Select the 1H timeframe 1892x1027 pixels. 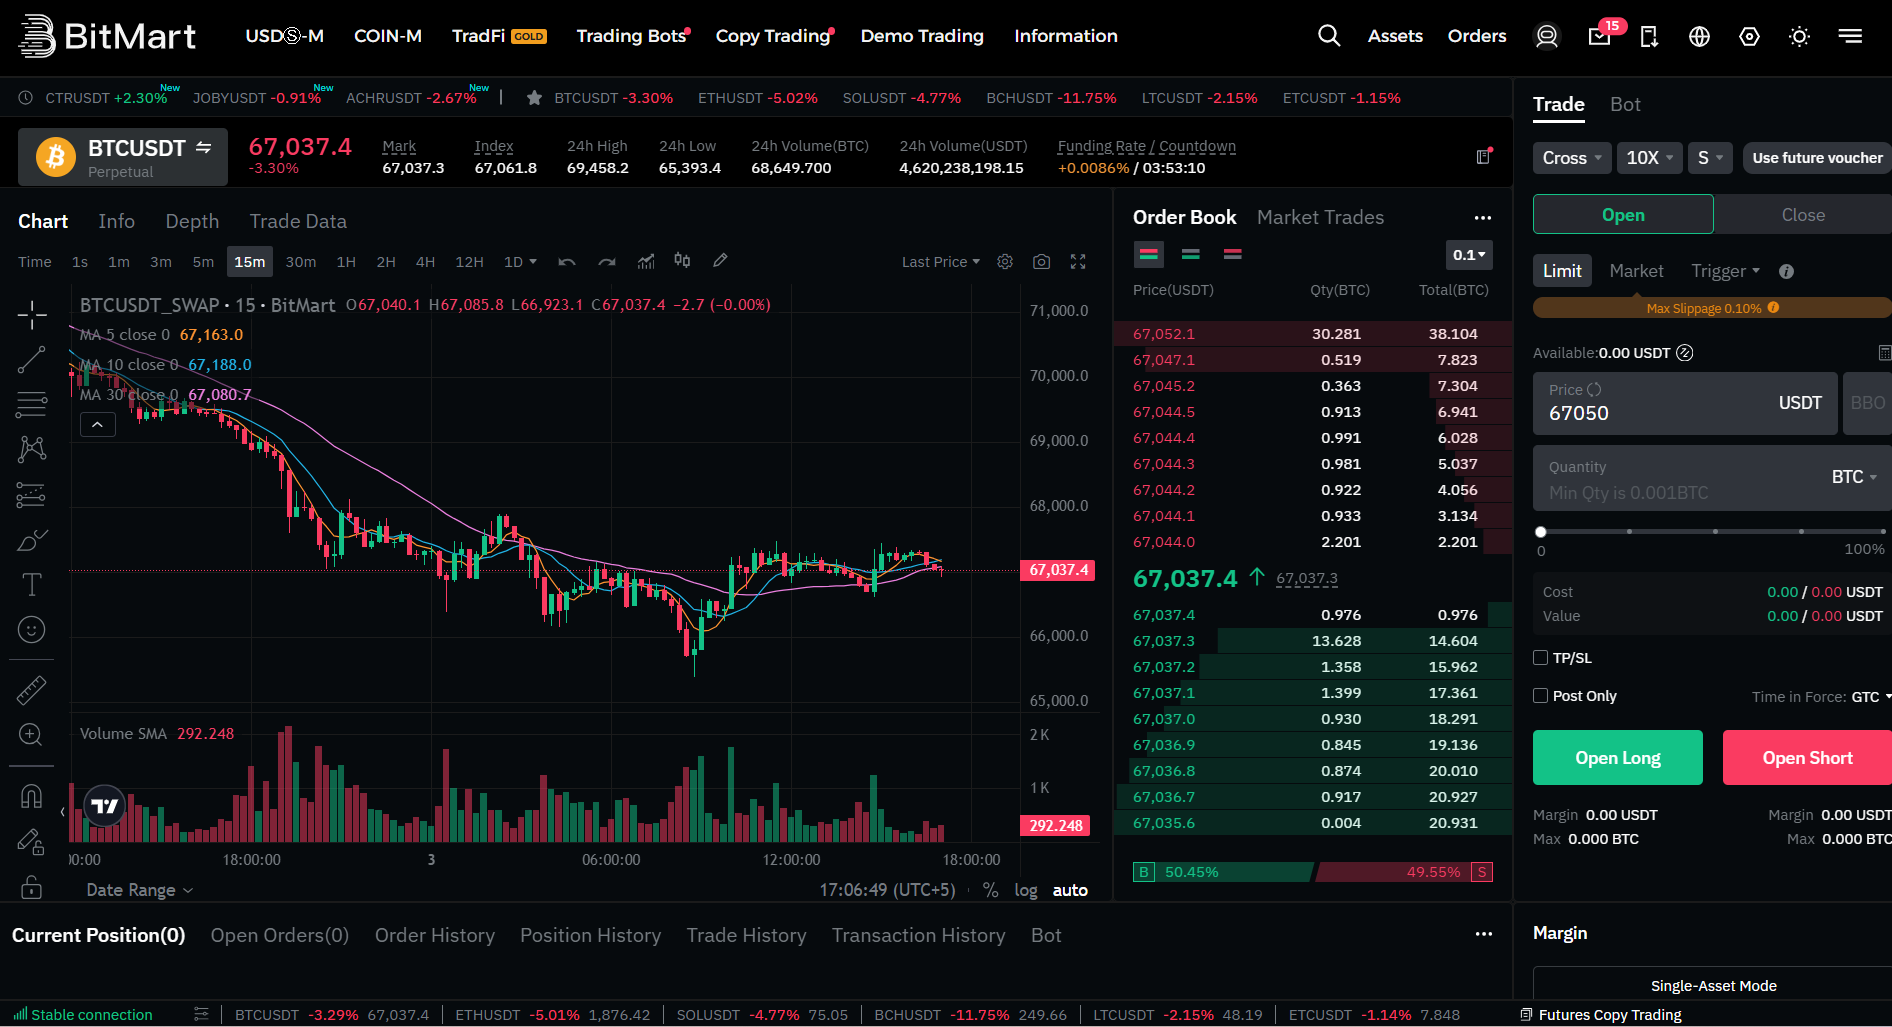coord(346,262)
